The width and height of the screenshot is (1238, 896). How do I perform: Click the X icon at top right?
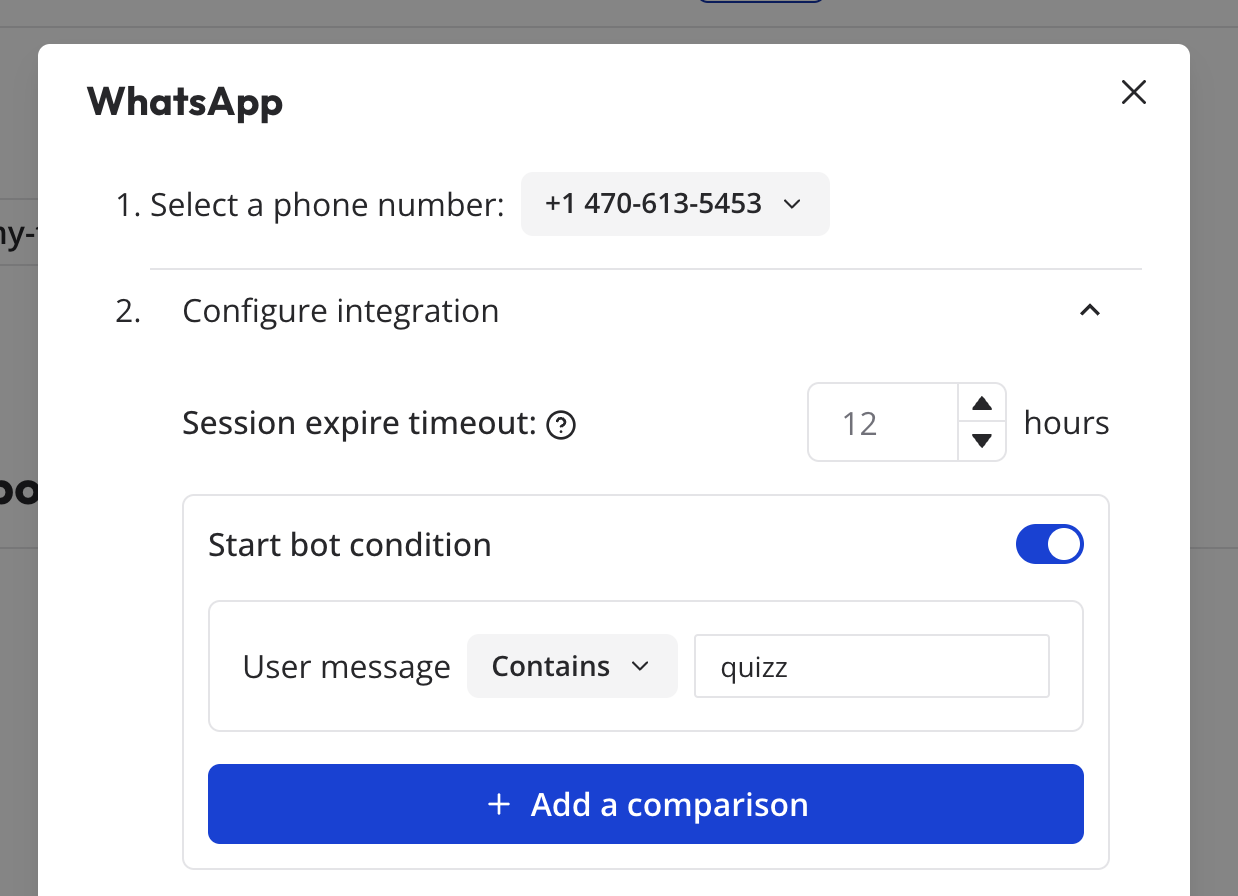pos(1133,92)
